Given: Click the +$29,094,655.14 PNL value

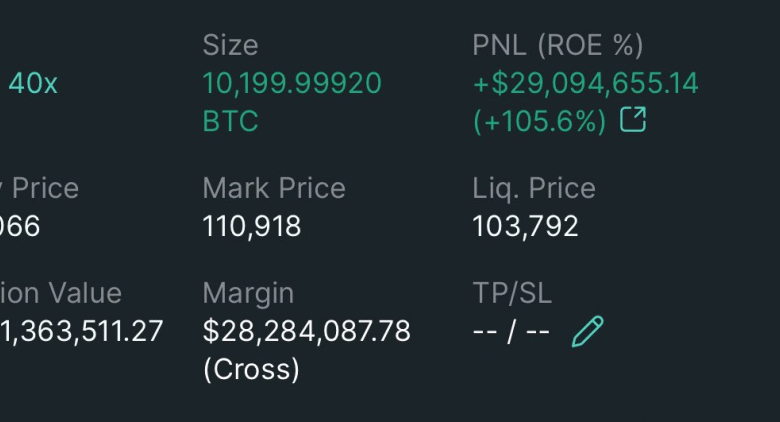Looking at the screenshot, I should 585,83.
